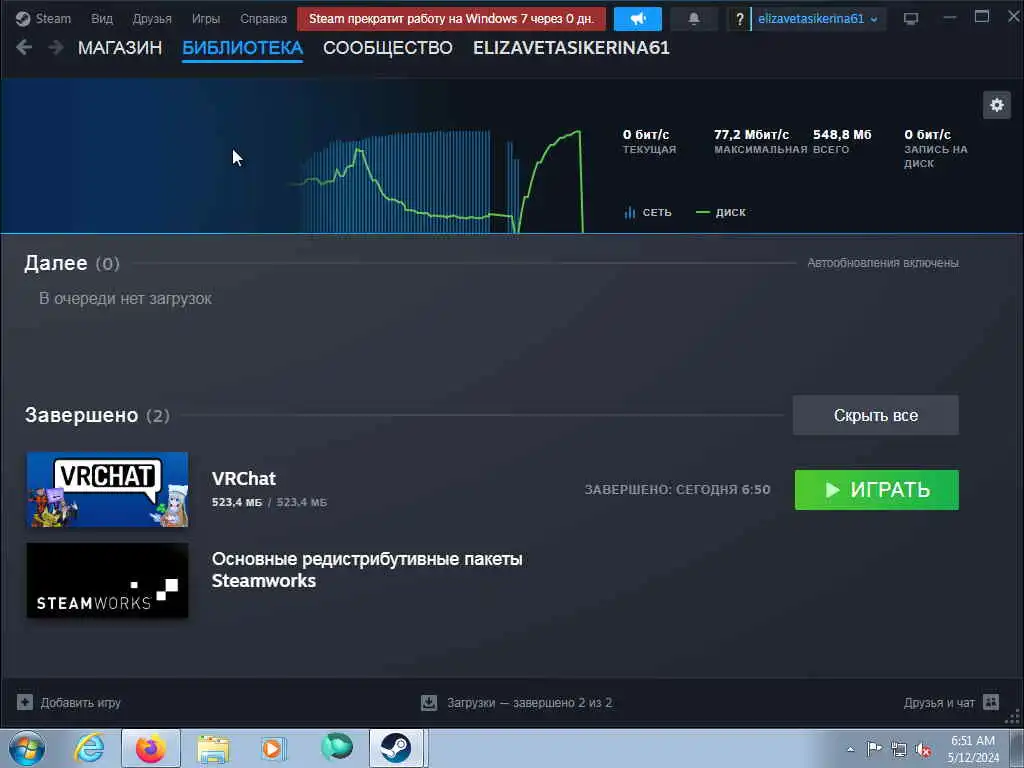This screenshot has width=1024, height=768.
Task: Open the VRChat game thumbnail
Action: coord(107,489)
